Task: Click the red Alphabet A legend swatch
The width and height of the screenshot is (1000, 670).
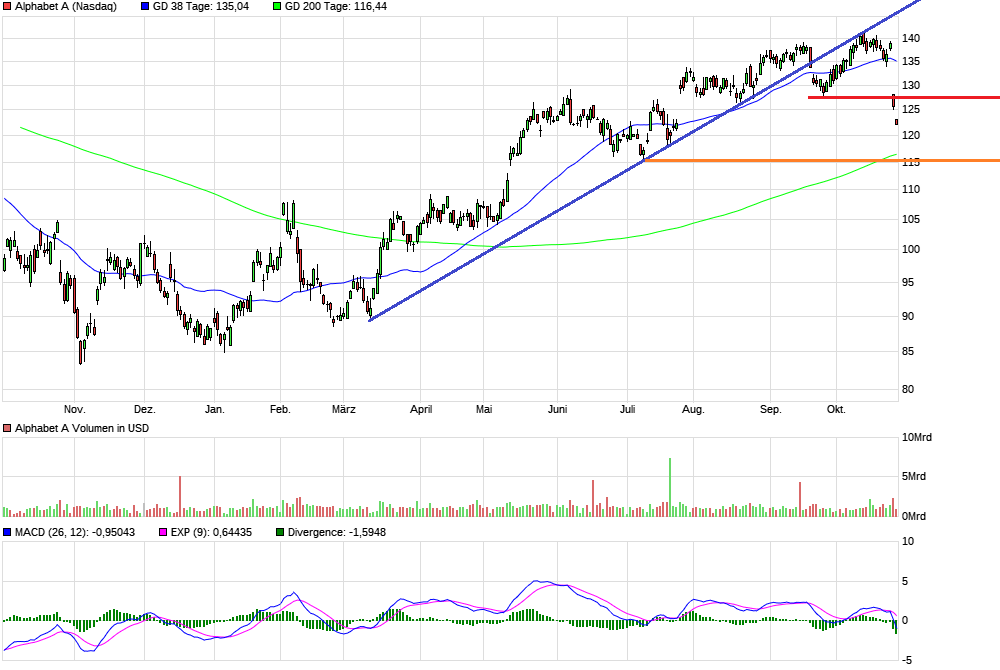Action: [7, 6]
